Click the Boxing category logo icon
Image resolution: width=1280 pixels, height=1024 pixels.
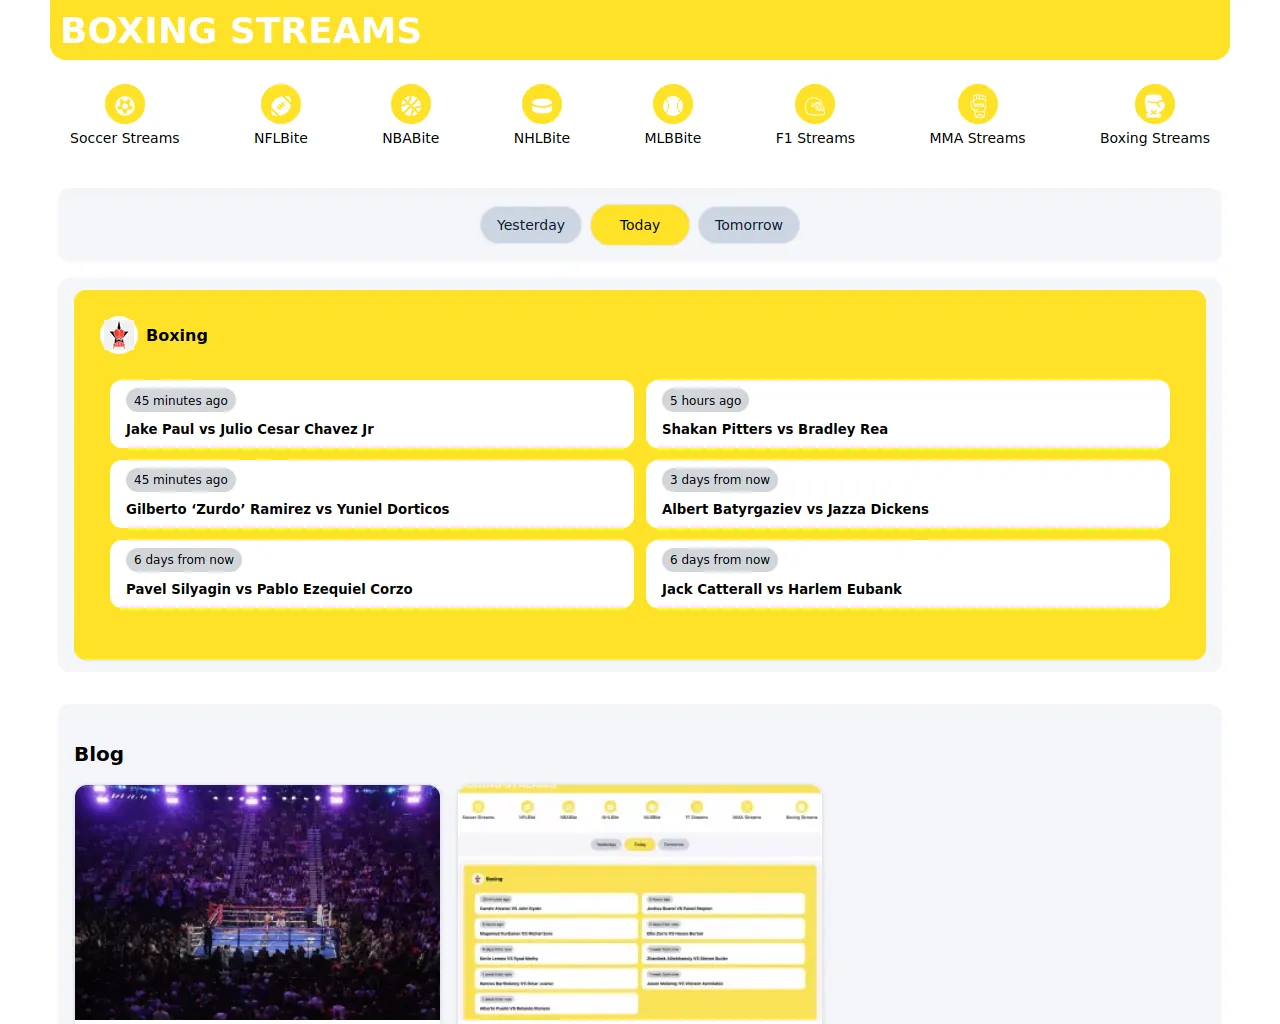coord(119,335)
